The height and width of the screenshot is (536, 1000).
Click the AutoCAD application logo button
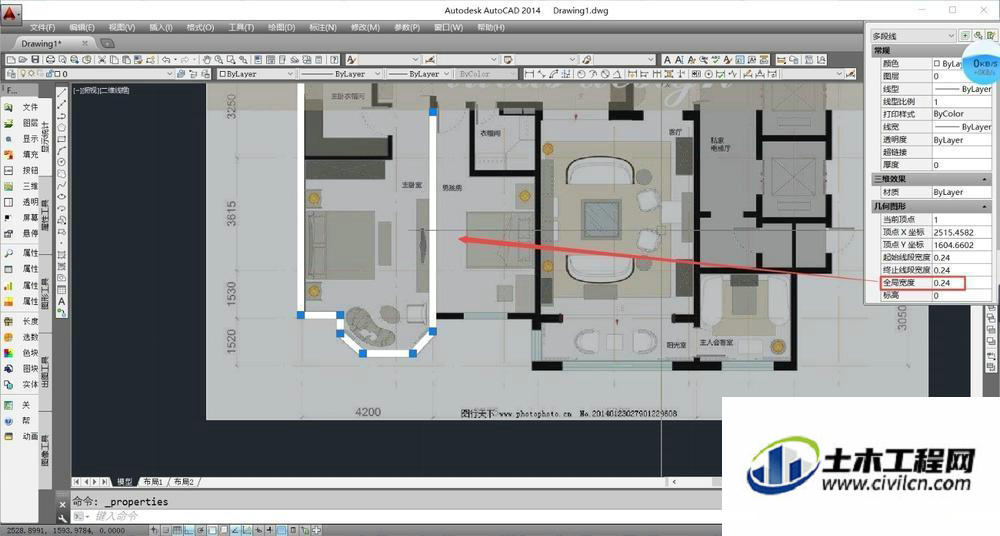pyautogui.click(x=11, y=13)
